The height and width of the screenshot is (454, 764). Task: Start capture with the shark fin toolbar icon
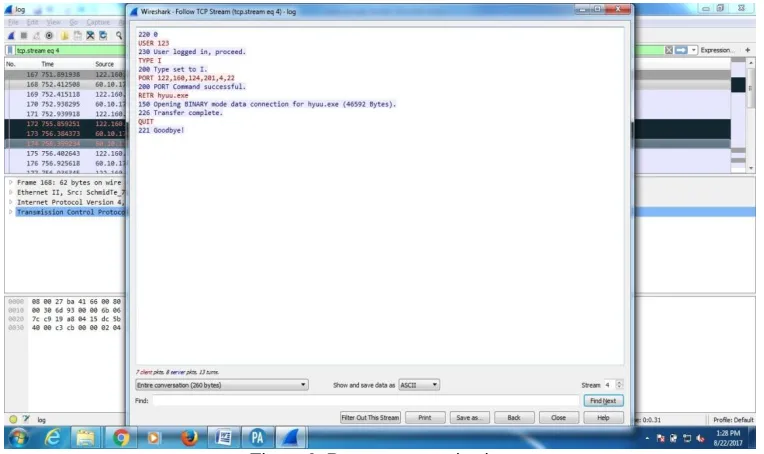(x=11, y=36)
